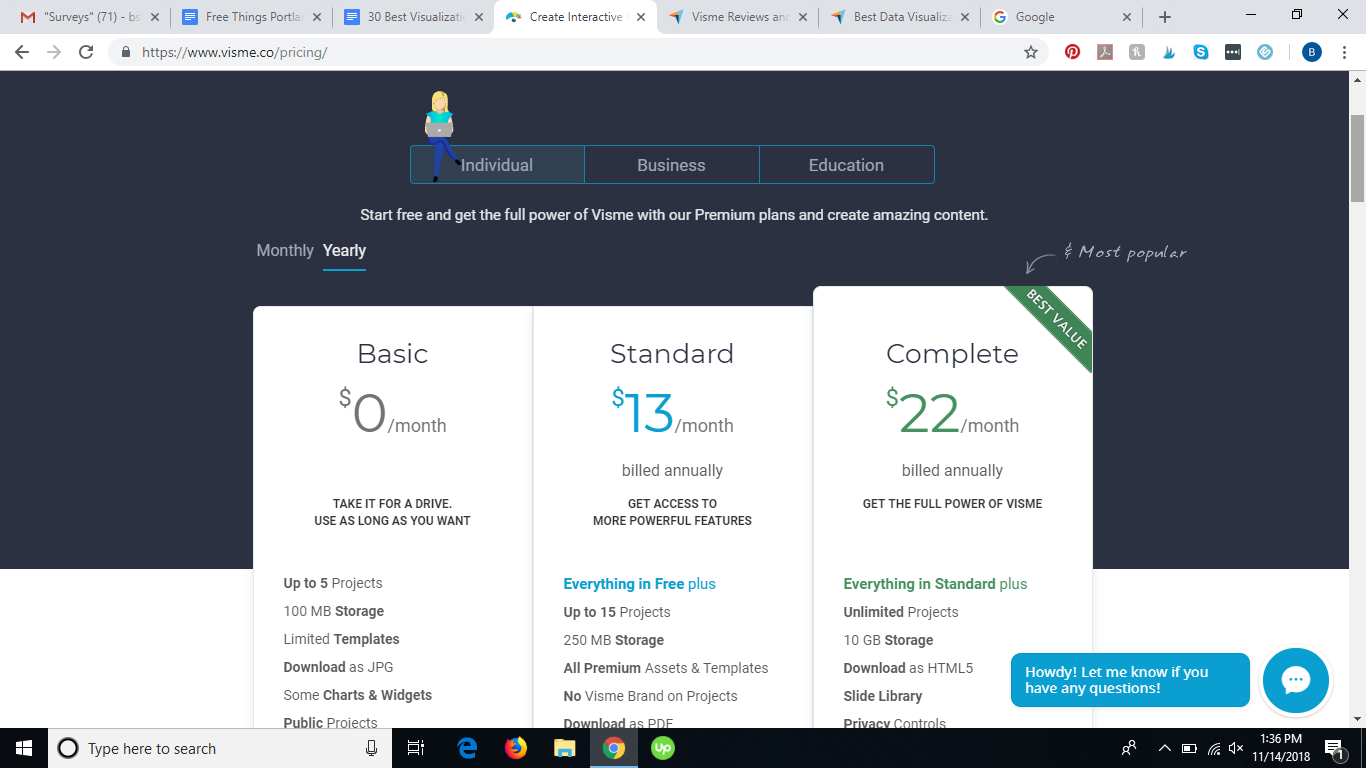
Task: Switch to the Business plans tab
Action: coord(671,165)
